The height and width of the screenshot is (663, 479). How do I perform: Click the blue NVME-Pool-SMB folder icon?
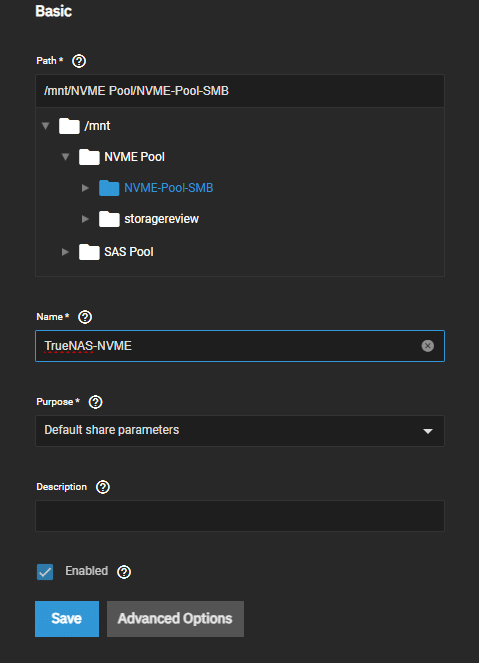pos(109,188)
